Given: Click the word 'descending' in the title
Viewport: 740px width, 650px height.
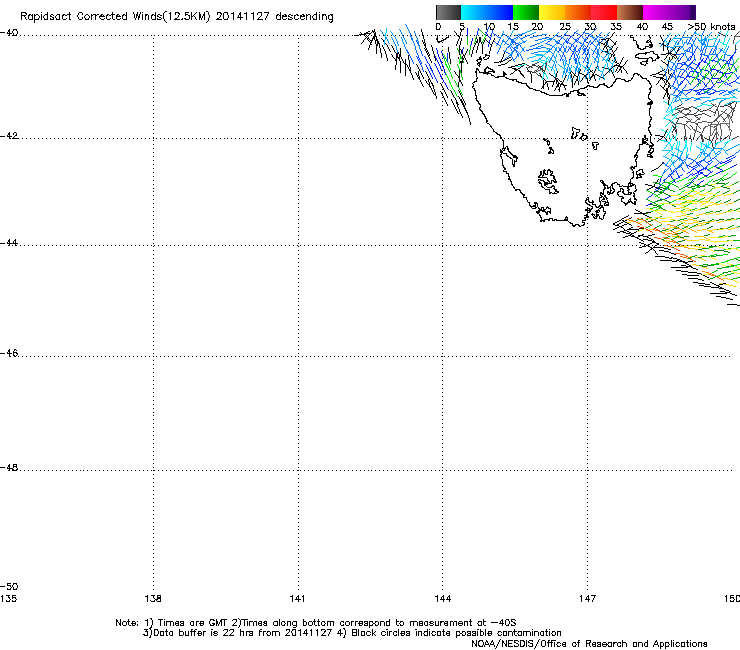Looking at the screenshot, I should pos(304,17).
